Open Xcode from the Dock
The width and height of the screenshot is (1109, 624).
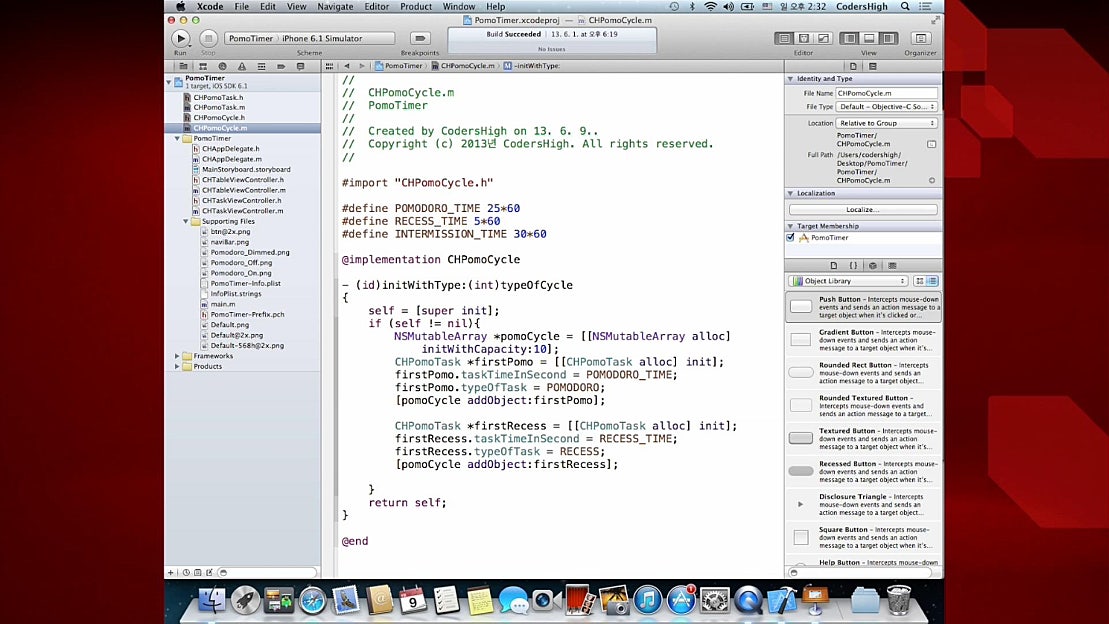(779, 600)
